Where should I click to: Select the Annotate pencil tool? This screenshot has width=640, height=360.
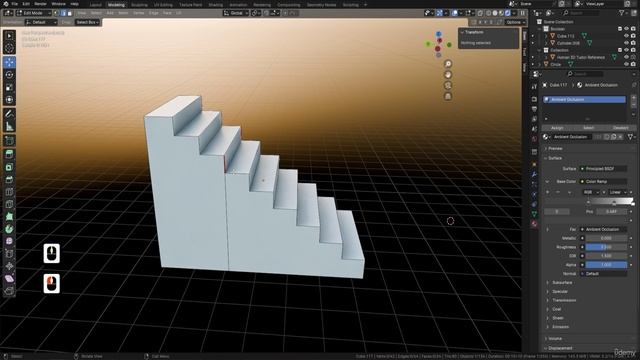[9, 114]
